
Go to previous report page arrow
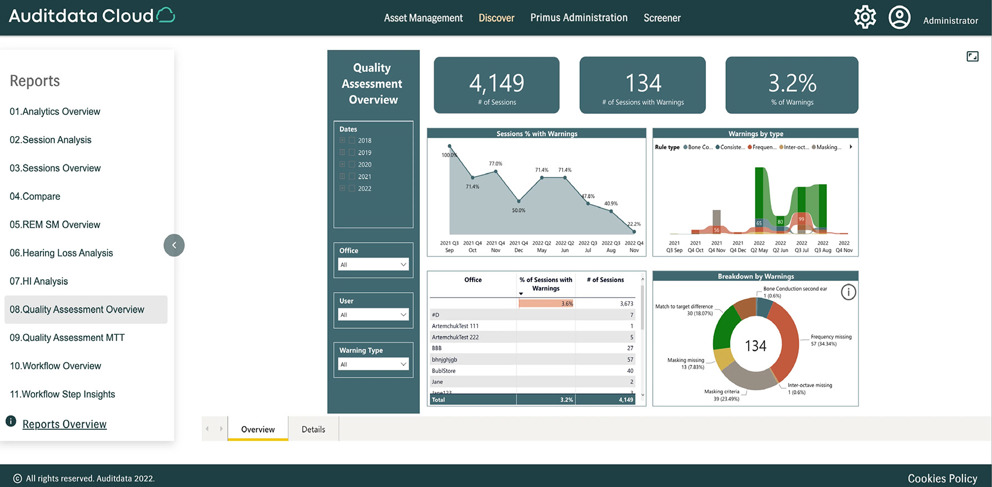tap(207, 429)
